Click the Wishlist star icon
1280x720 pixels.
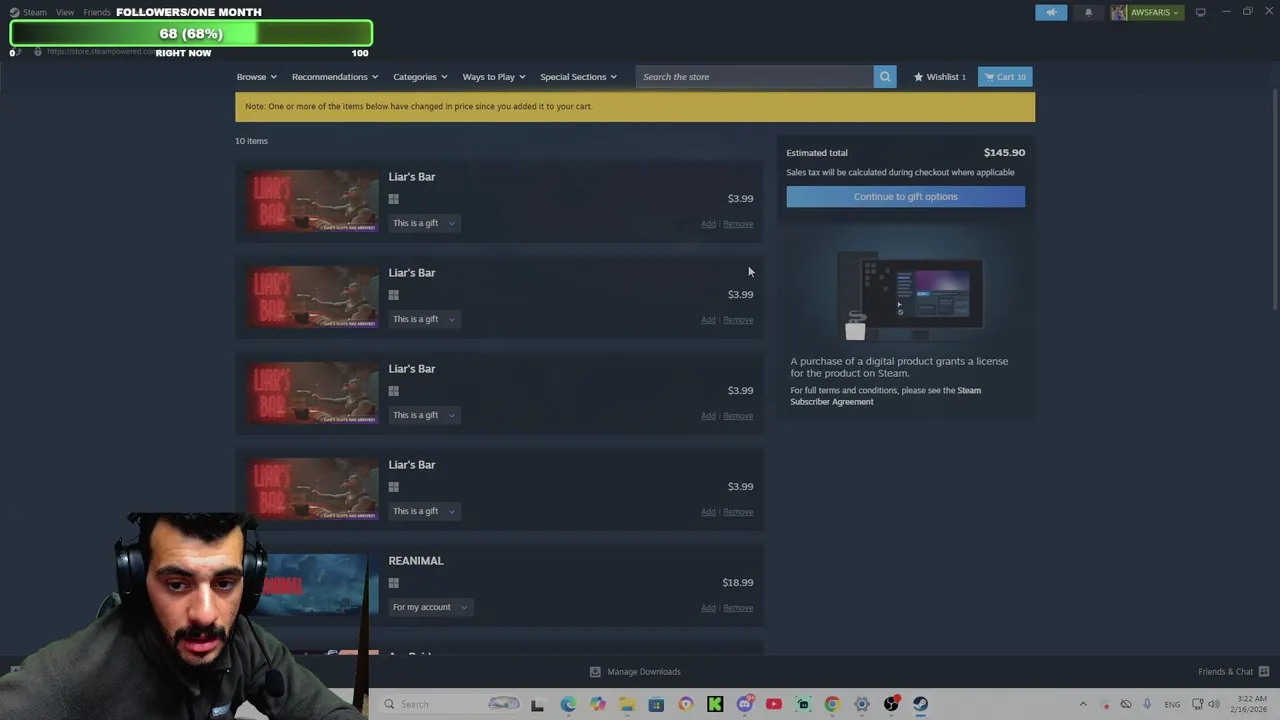point(918,77)
